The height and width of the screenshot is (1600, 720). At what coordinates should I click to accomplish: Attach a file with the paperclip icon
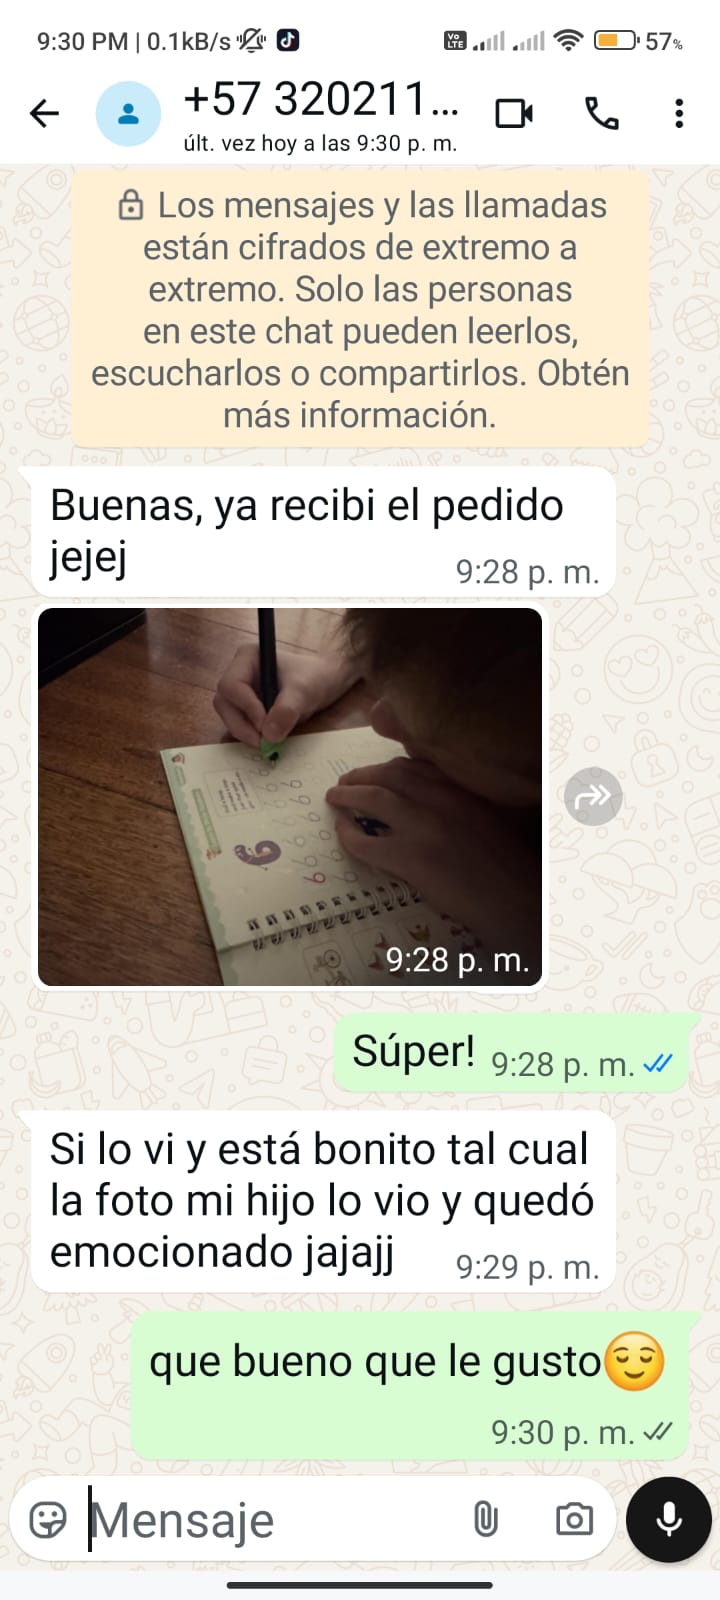tap(485, 1520)
